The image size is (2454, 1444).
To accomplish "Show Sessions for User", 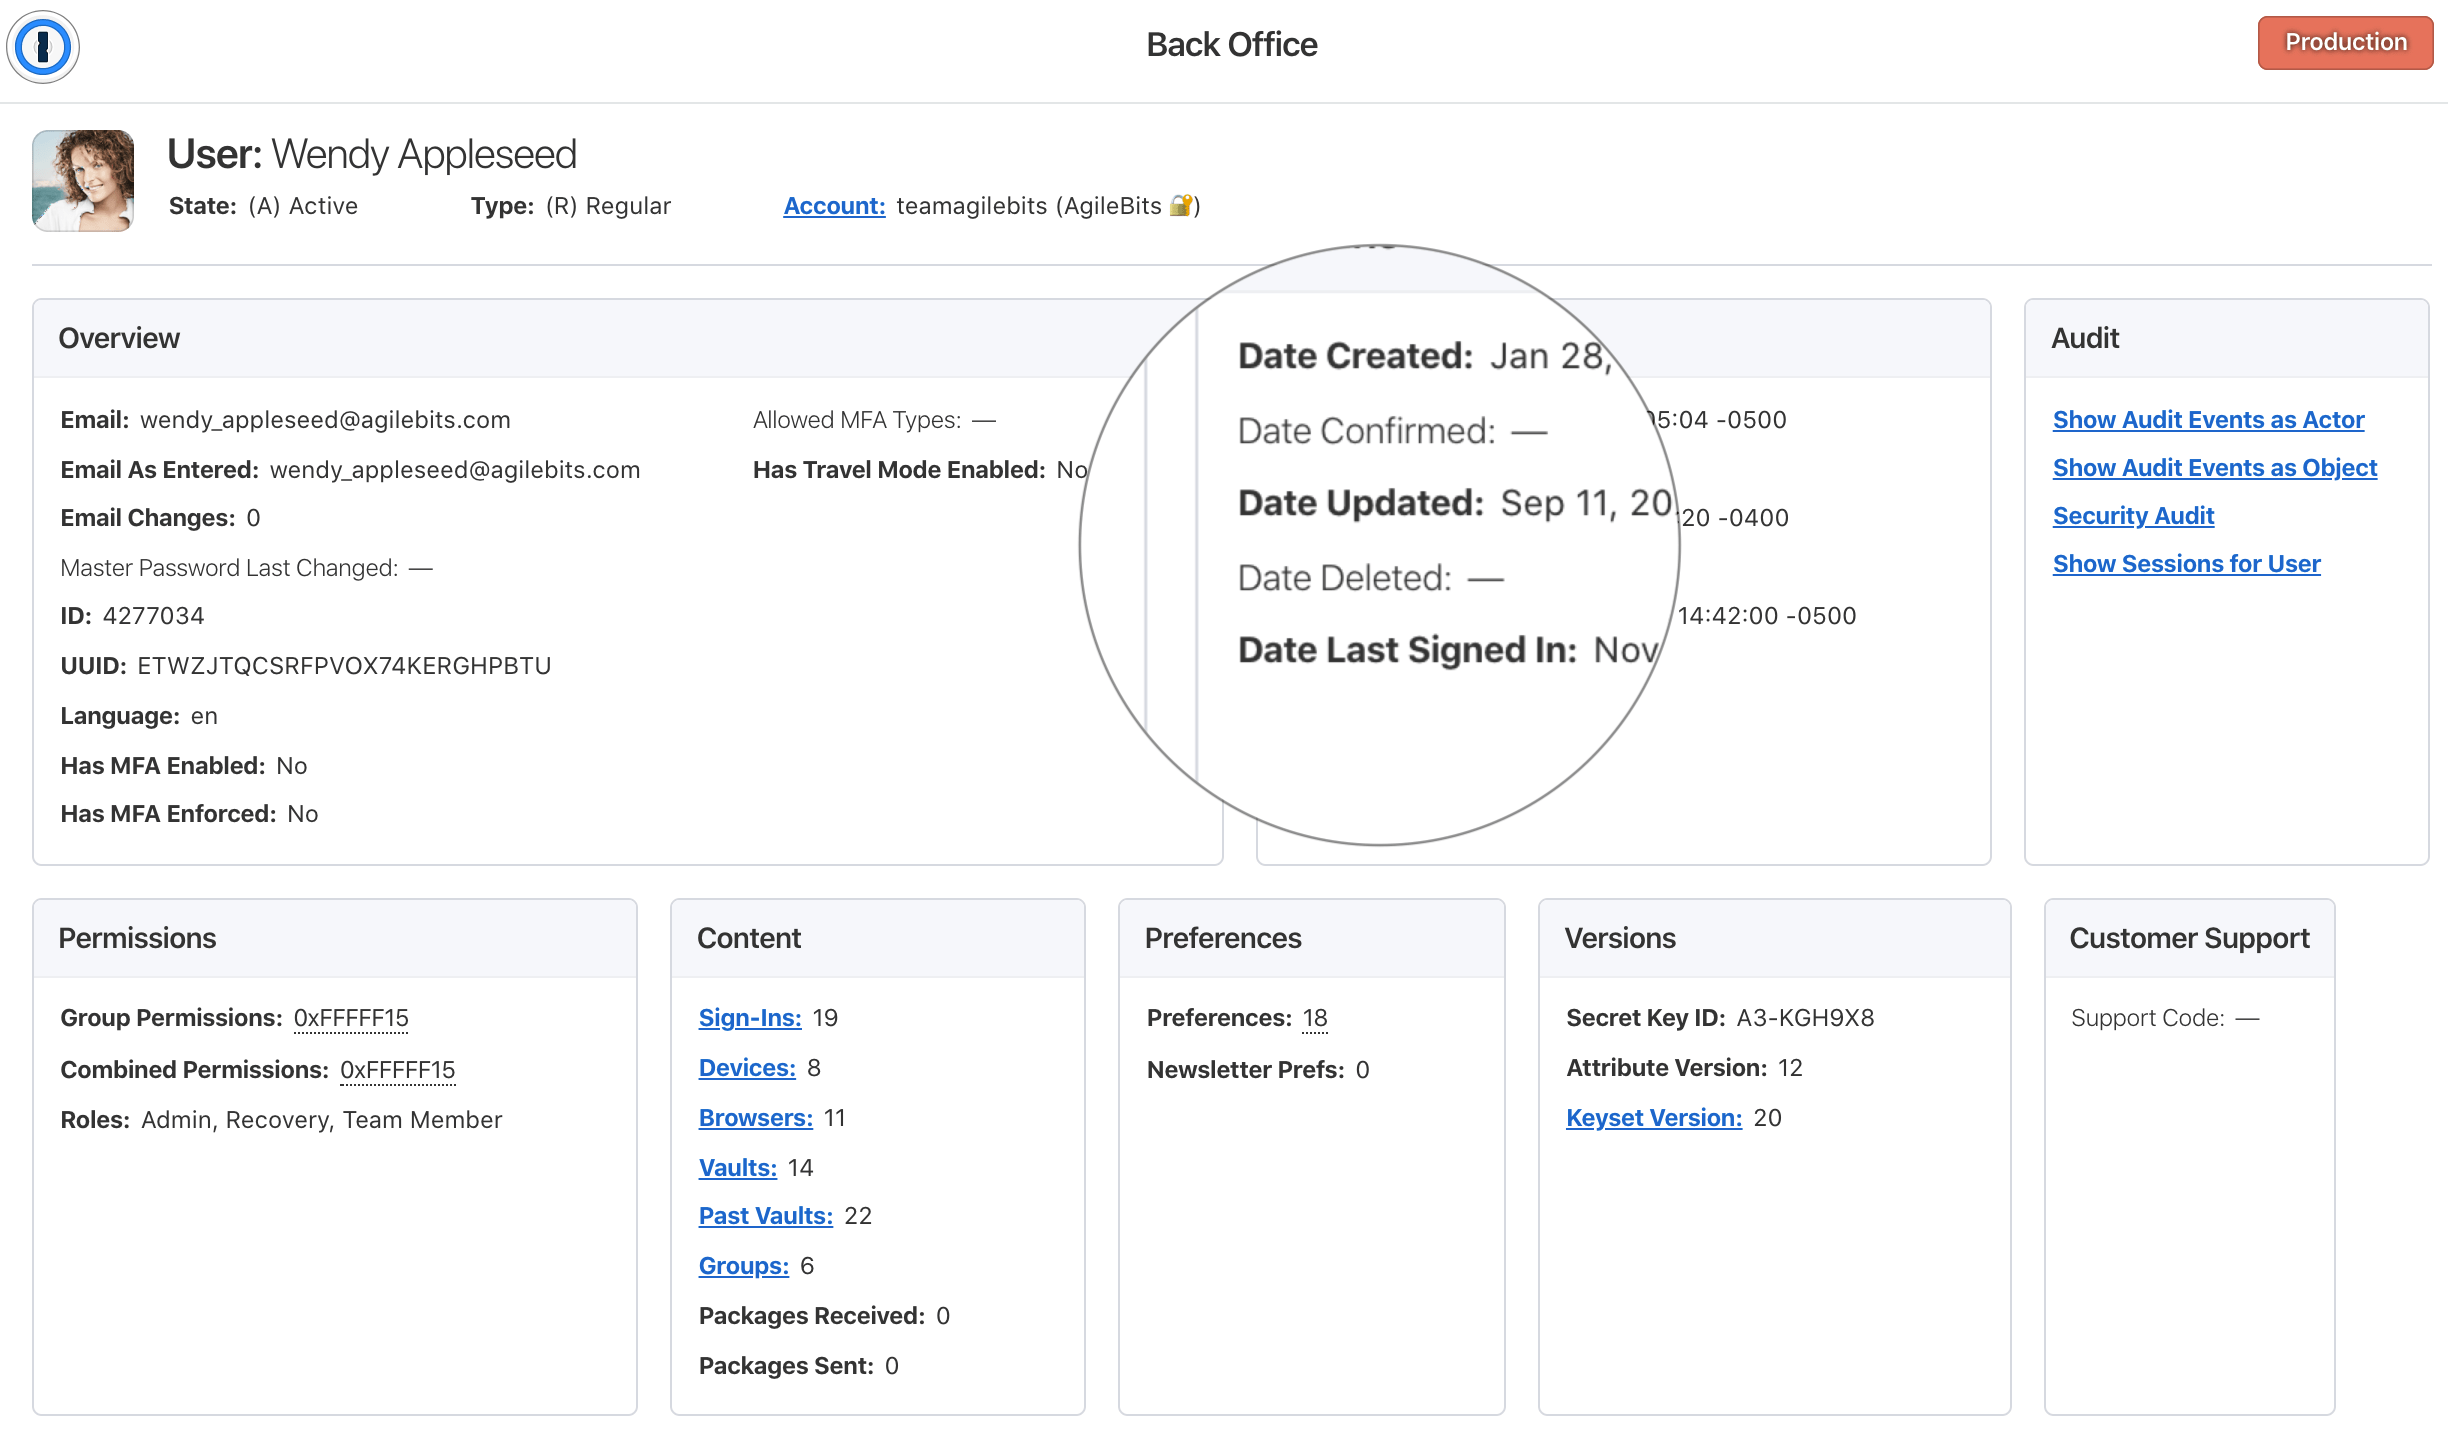I will (x=2186, y=564).
